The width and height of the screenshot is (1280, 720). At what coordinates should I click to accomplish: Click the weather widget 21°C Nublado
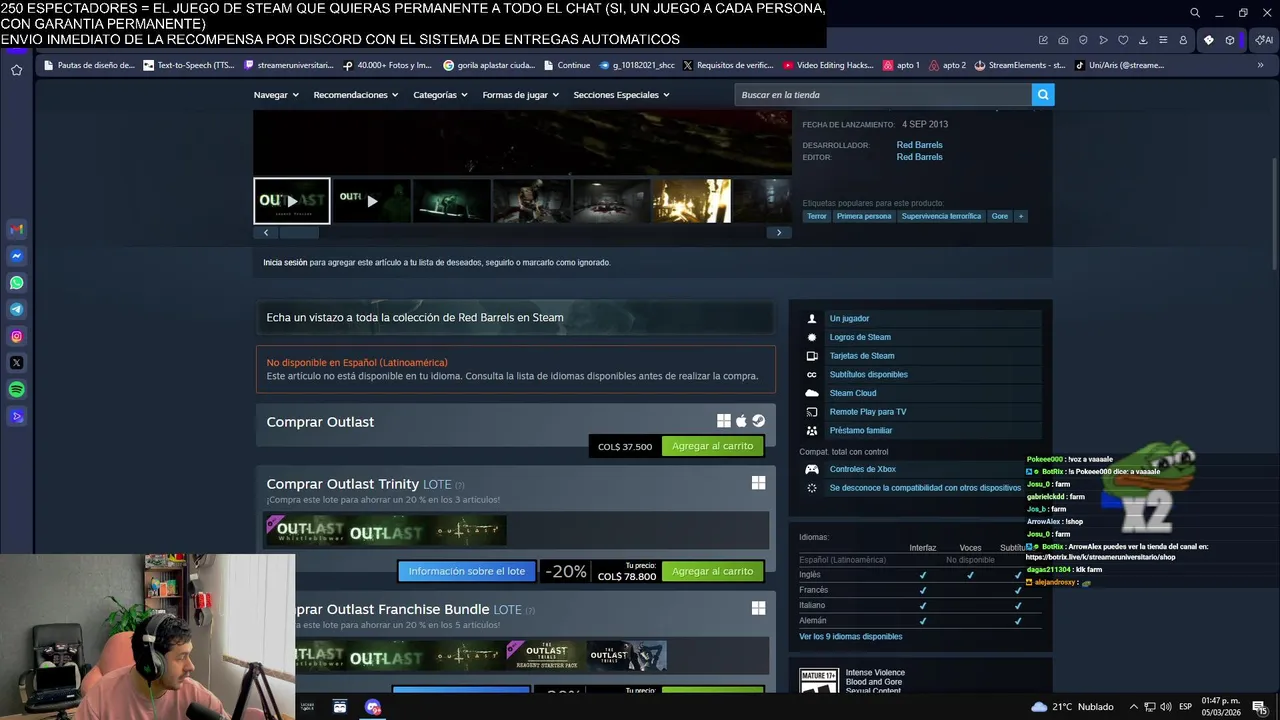[1070, 707]
